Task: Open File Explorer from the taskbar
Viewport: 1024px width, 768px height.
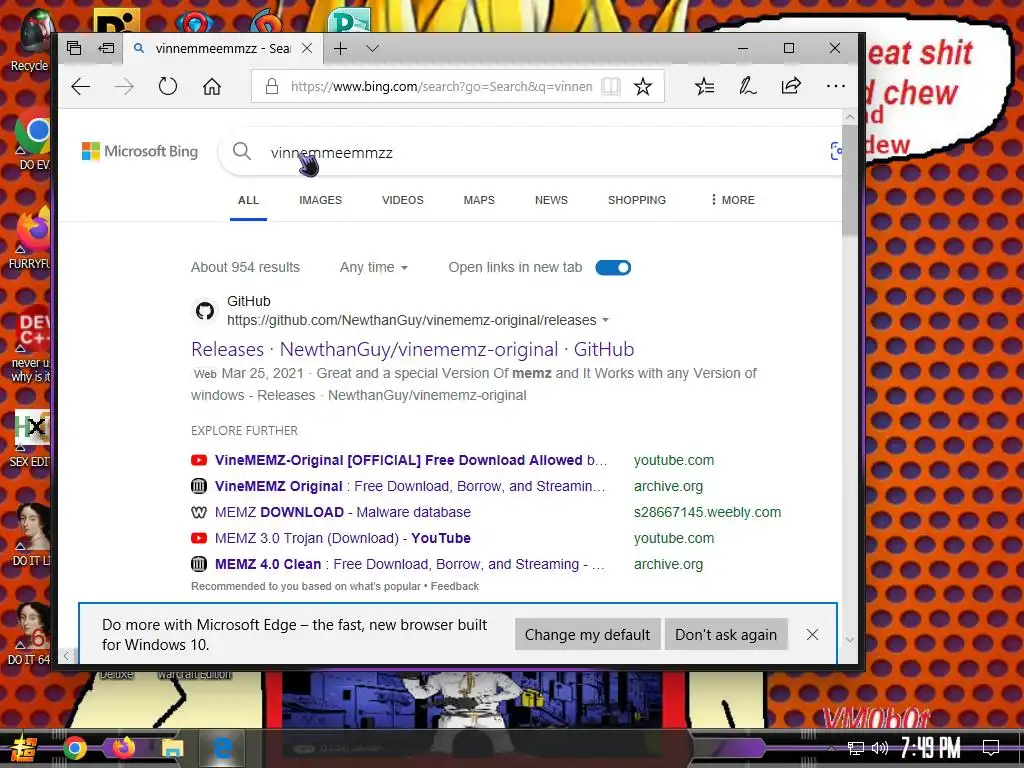Action: coord(172,748)
